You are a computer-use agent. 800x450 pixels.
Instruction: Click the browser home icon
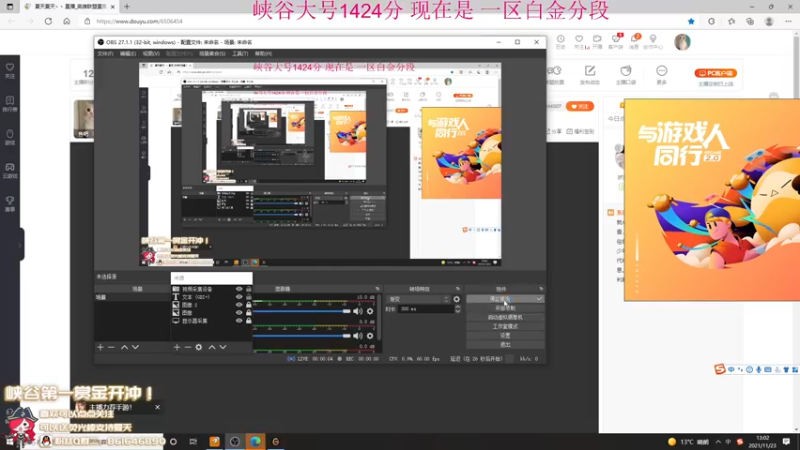(67, 21)
